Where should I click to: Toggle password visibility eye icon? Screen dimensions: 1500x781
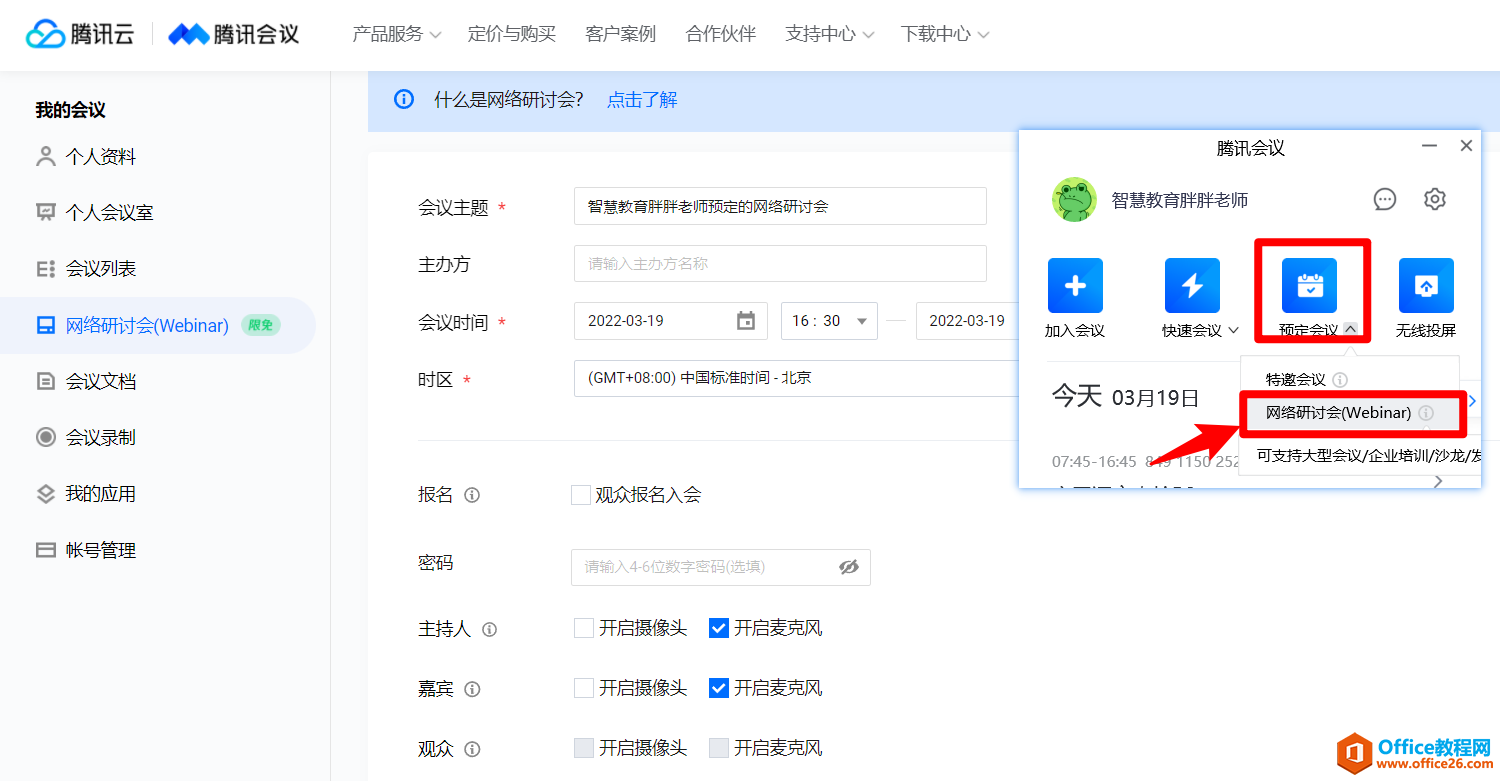[x=849, y=567]
